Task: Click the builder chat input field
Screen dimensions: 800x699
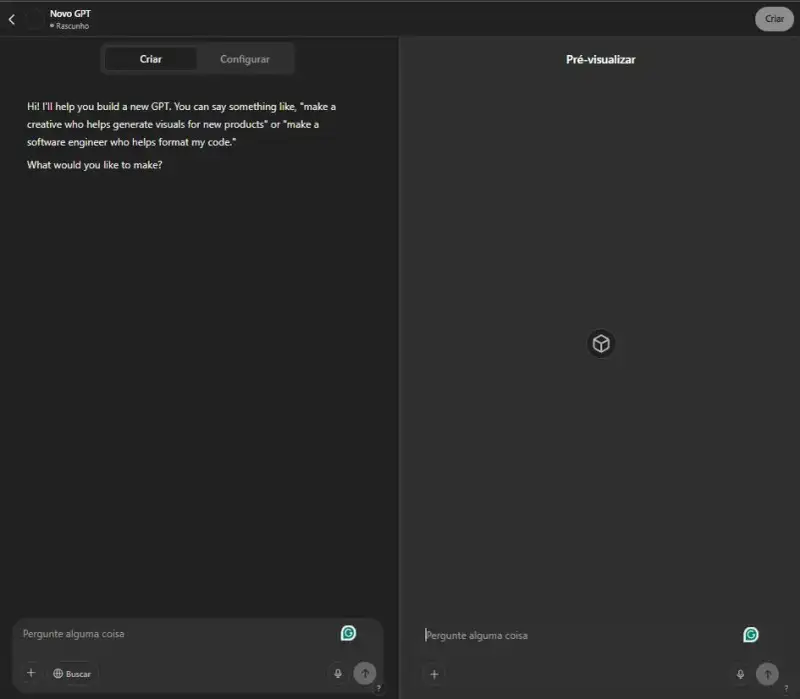Action: click(x=176, y=634)
